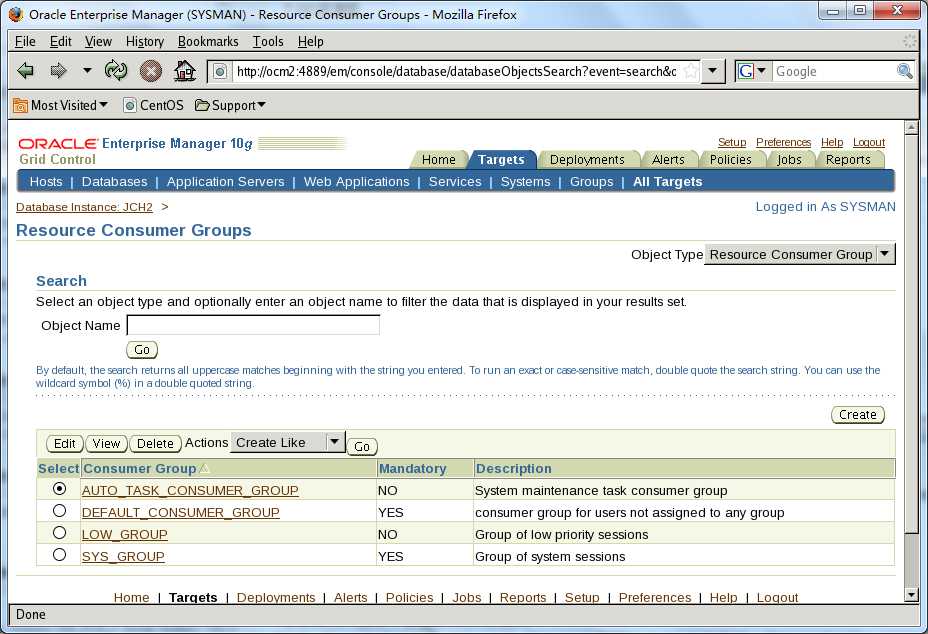The height and width of the screenshot is (634, 928).
Task: Click the Preferences link at top
Action: pyautogui.click(x=783, y=142)
